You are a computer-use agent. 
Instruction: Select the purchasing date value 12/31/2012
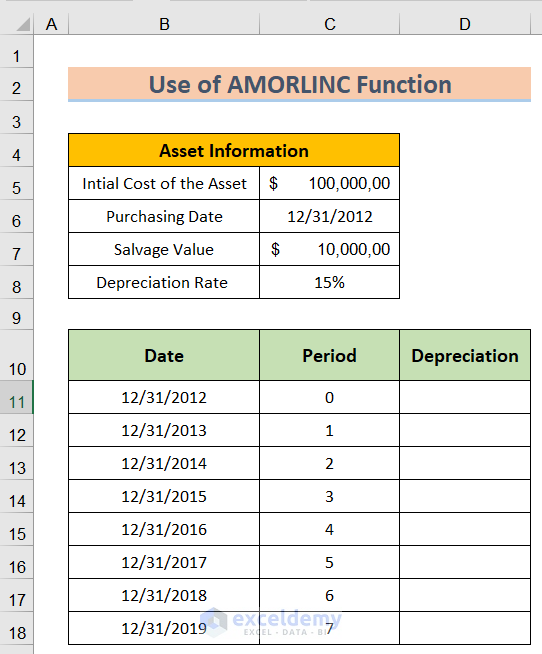[330, 216]
